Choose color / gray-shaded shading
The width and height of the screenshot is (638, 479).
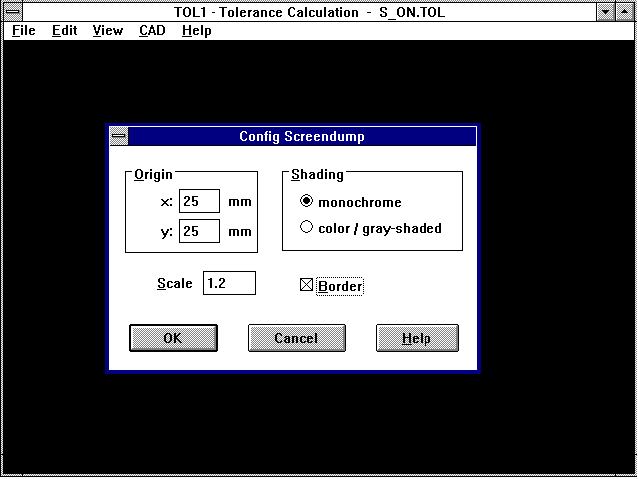click(307, 227)
